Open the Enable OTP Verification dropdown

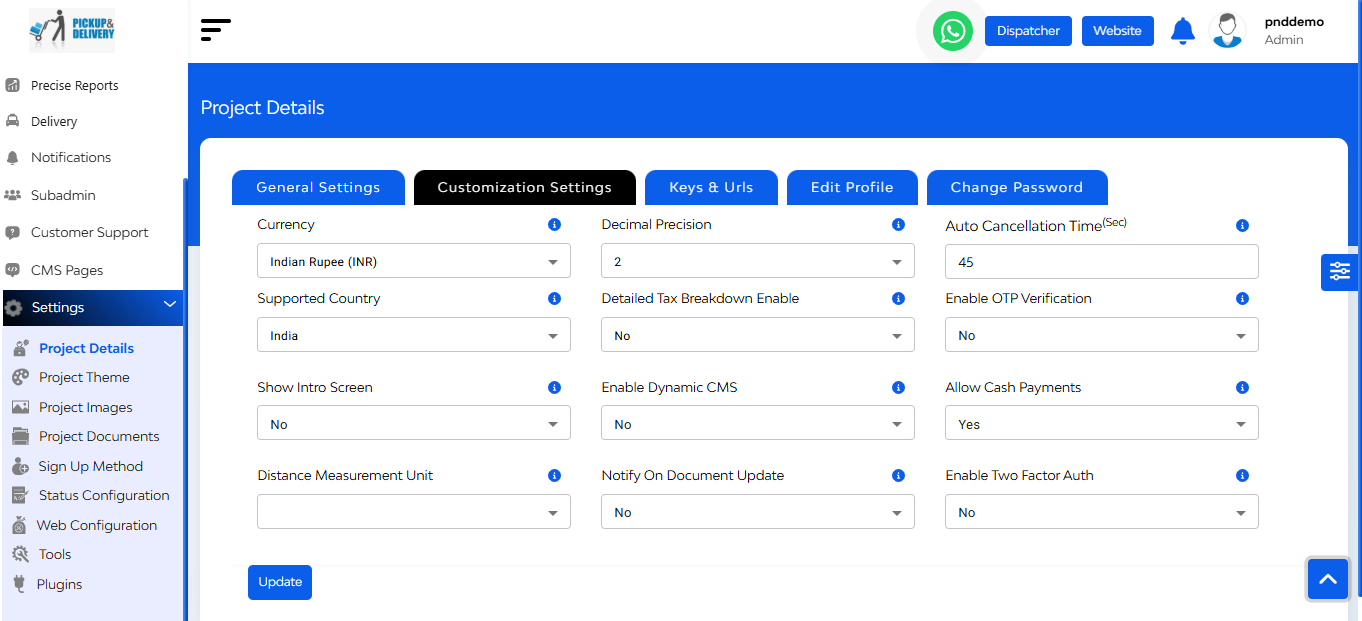tap(1102, 335)
